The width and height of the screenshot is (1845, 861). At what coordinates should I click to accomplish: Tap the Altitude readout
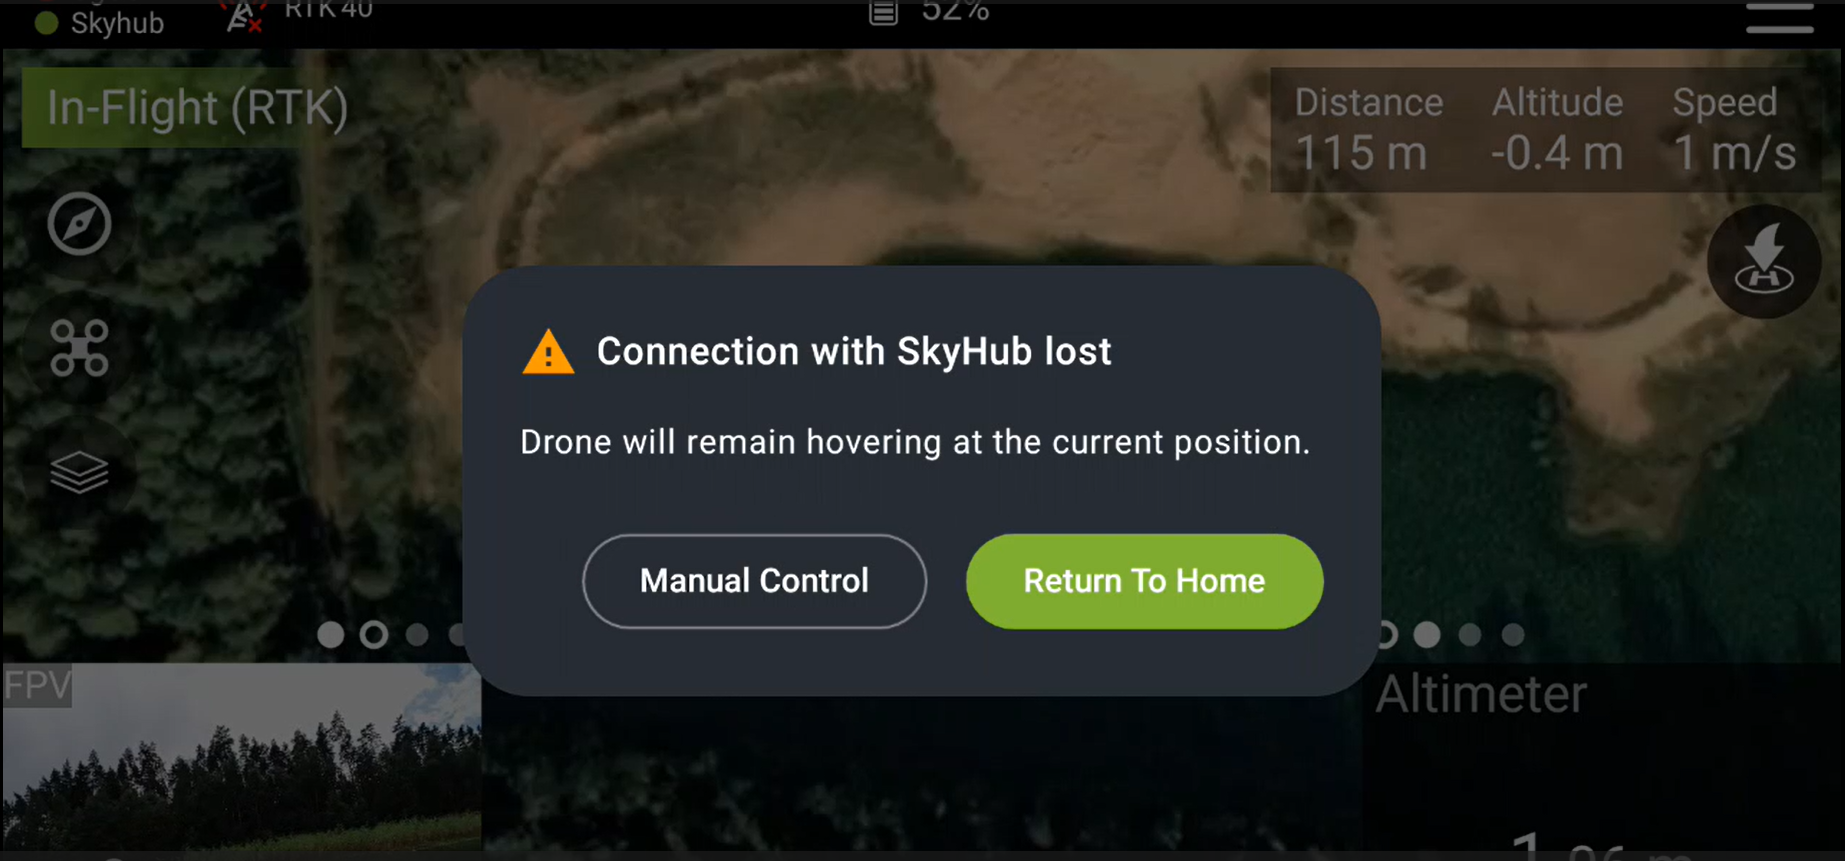(1557, 130)
